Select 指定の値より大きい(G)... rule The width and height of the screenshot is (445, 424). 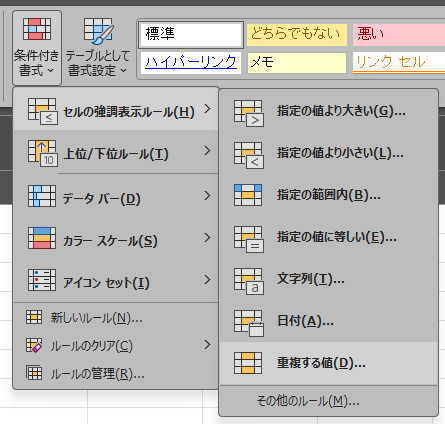[x=328, y=111]
